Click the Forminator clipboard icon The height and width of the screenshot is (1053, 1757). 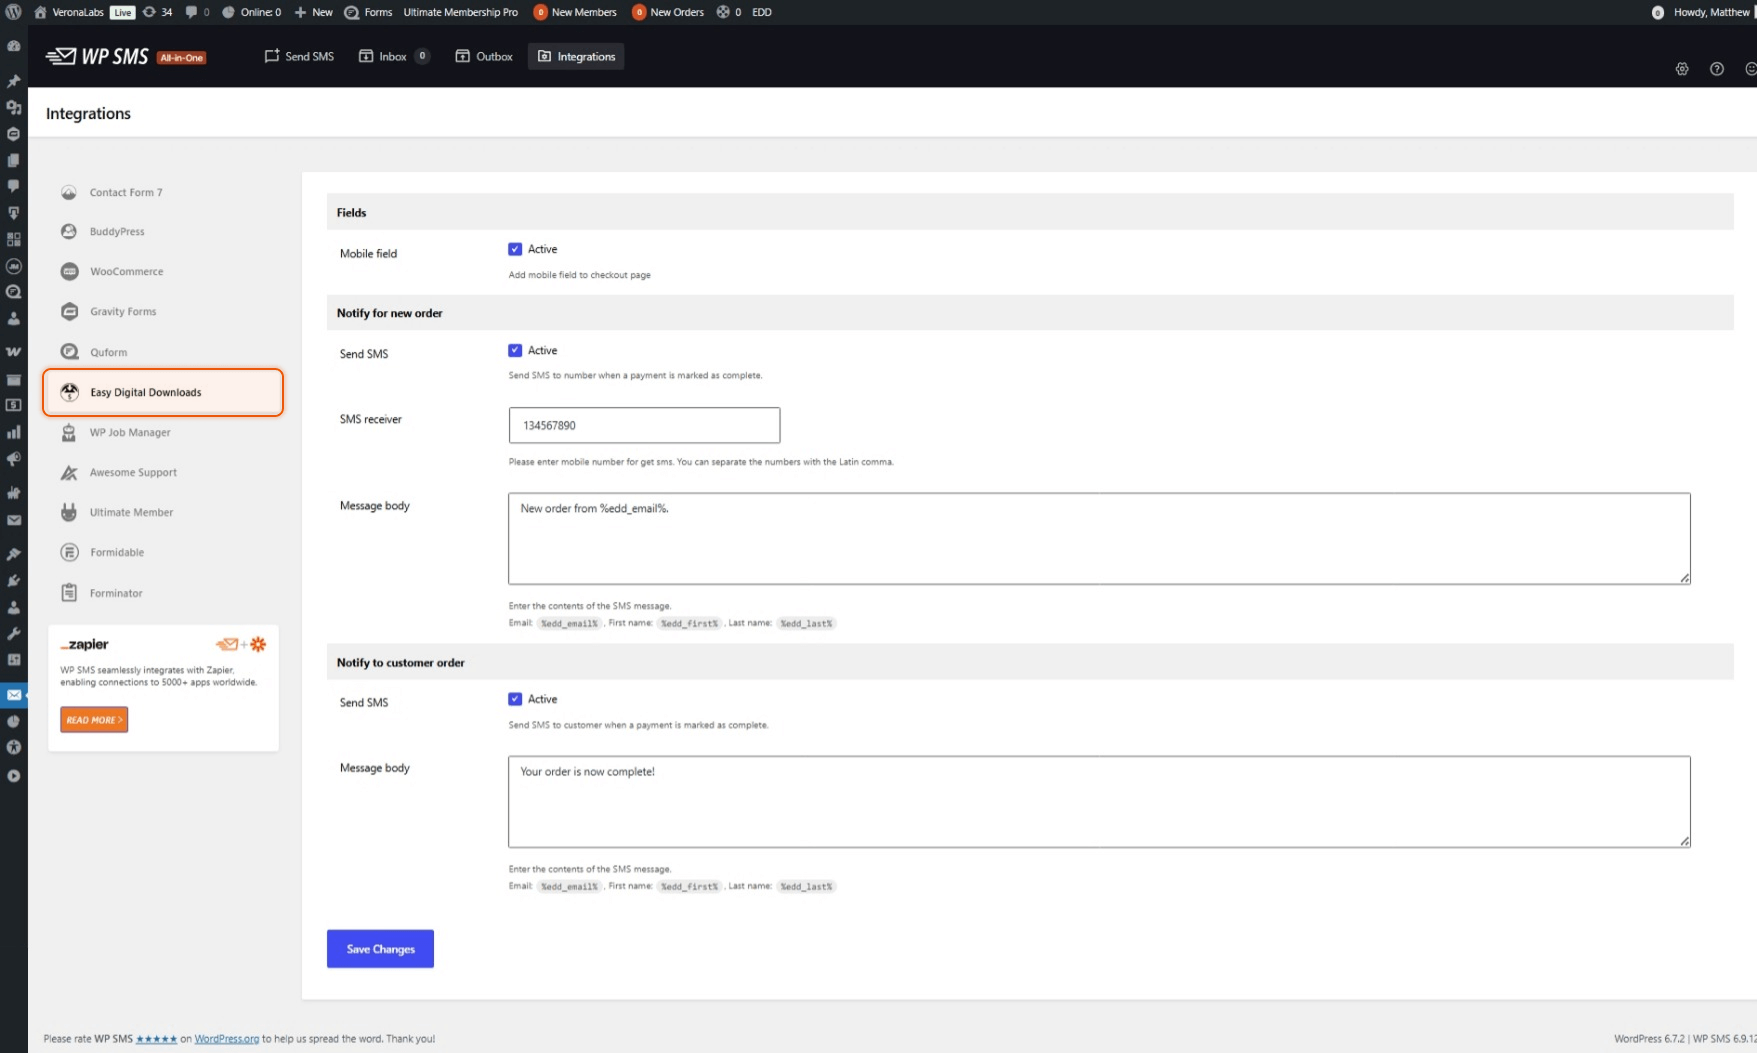click(69, 593)
